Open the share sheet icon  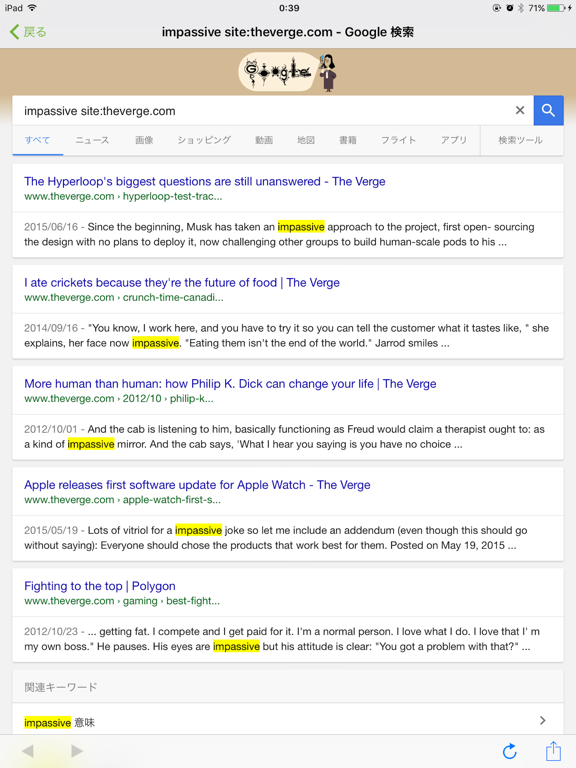click(553, 750)
